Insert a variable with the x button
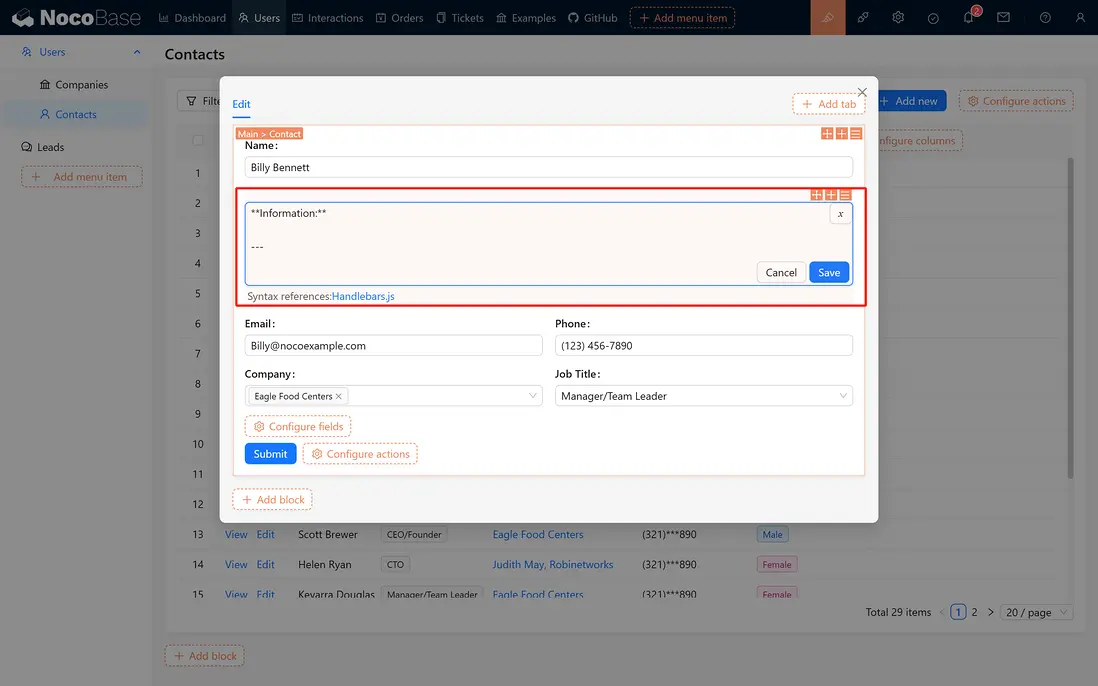 (x=840, y=214)
